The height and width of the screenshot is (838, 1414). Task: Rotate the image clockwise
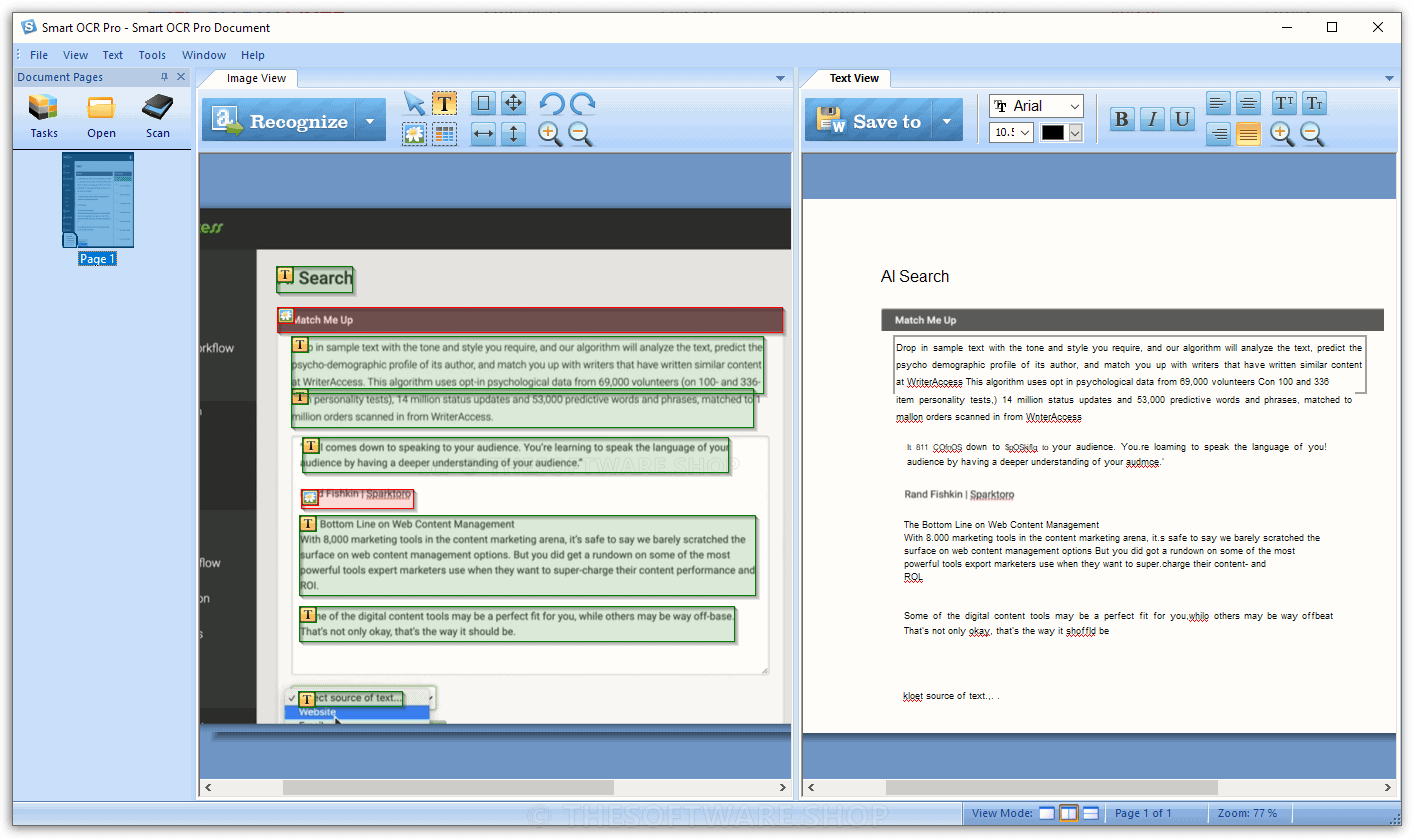[582, 104]
